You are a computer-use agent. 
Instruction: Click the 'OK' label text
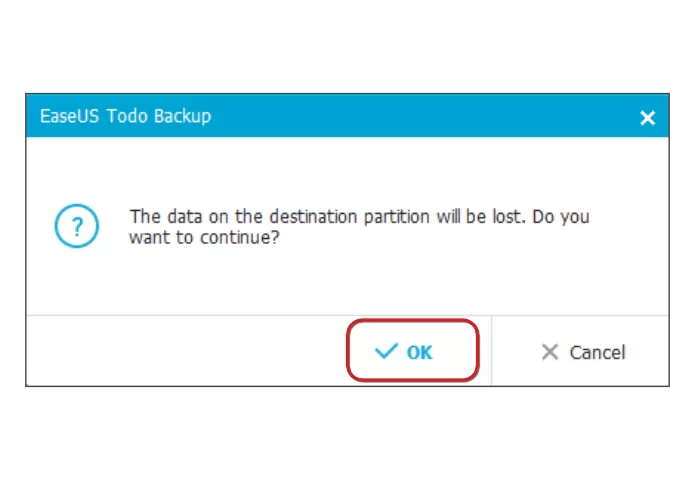[420, 352]
